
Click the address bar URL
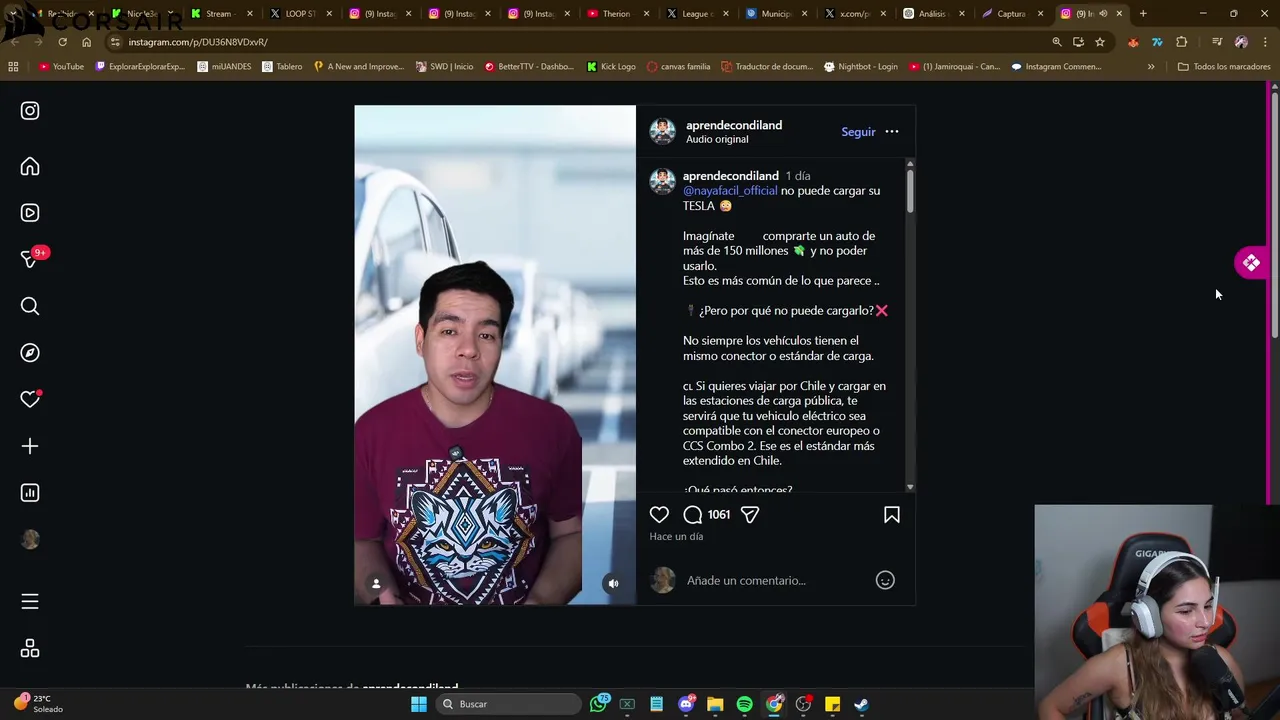198,42
